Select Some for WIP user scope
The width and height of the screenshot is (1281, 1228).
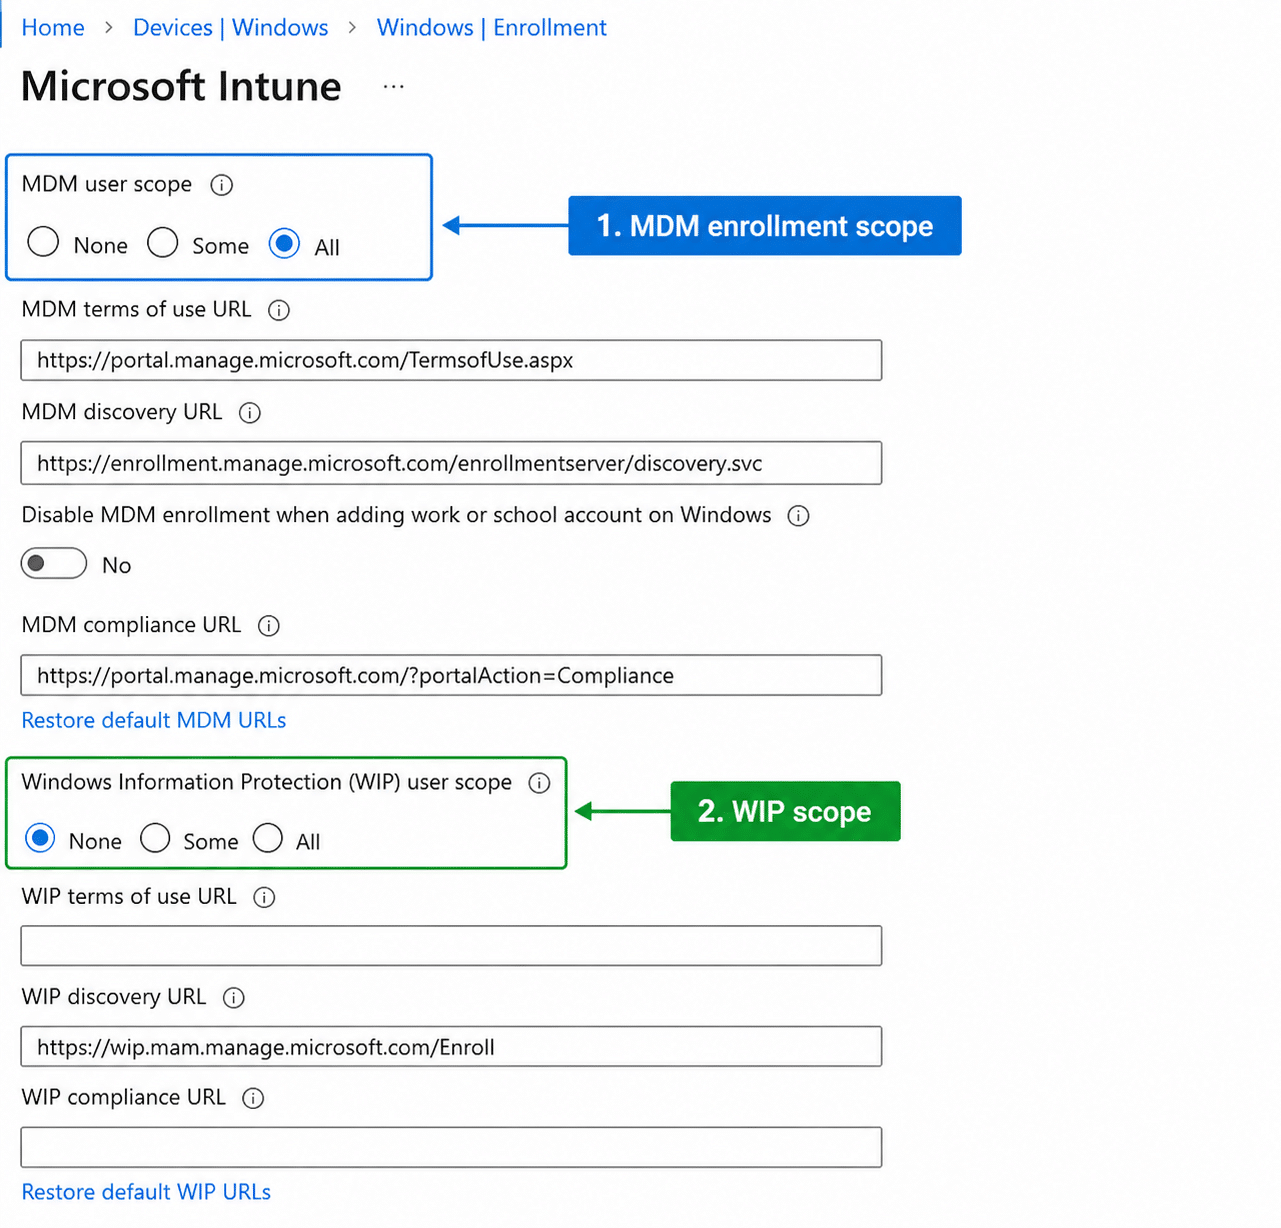[155, 838]
